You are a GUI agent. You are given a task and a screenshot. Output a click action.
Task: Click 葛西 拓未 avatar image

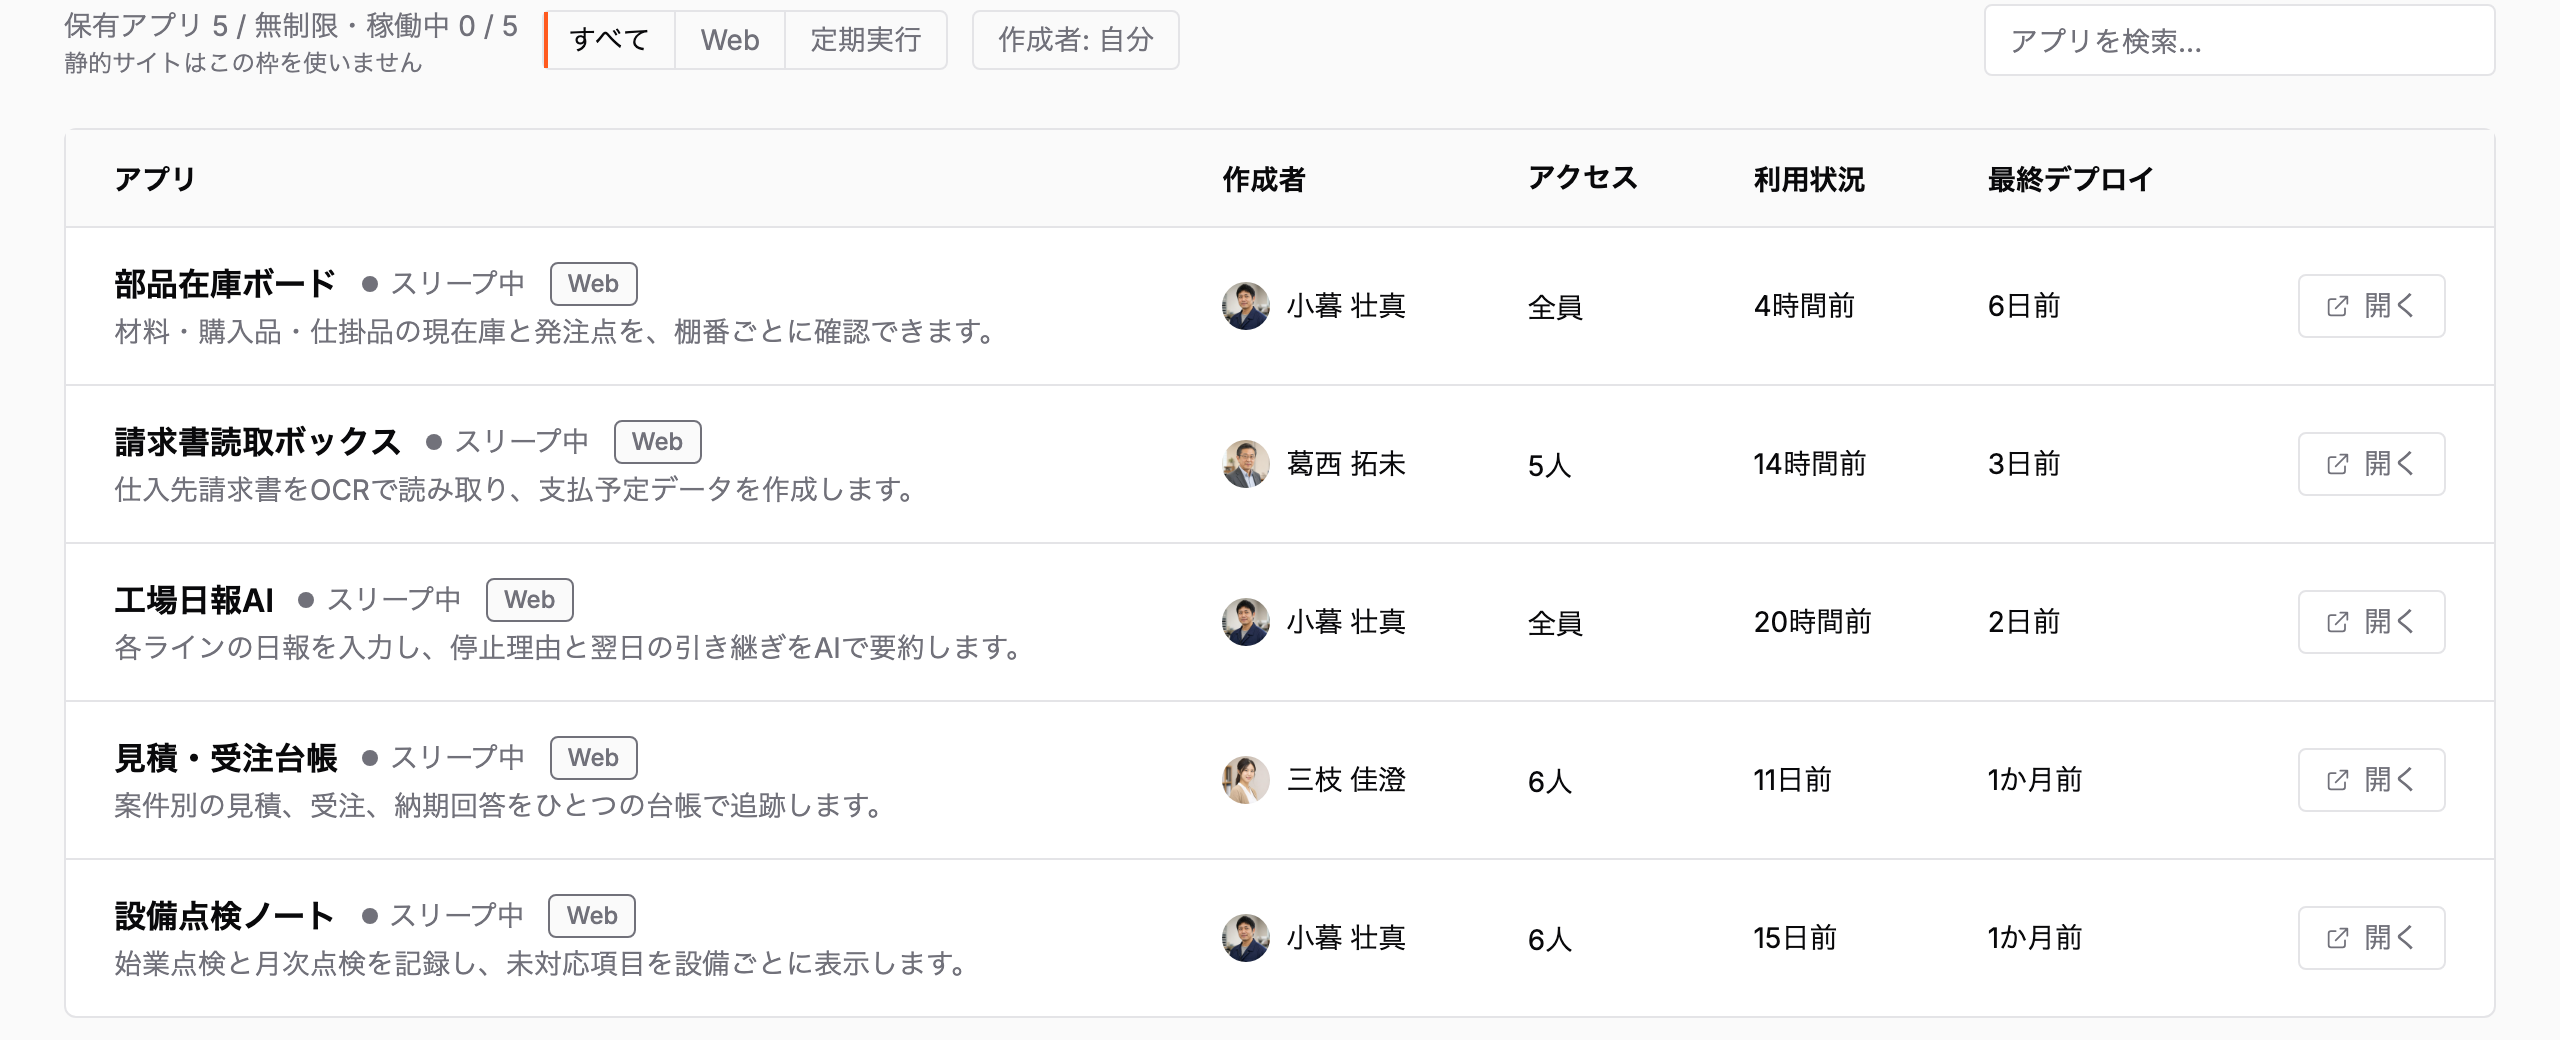[x=1246, y=464]
